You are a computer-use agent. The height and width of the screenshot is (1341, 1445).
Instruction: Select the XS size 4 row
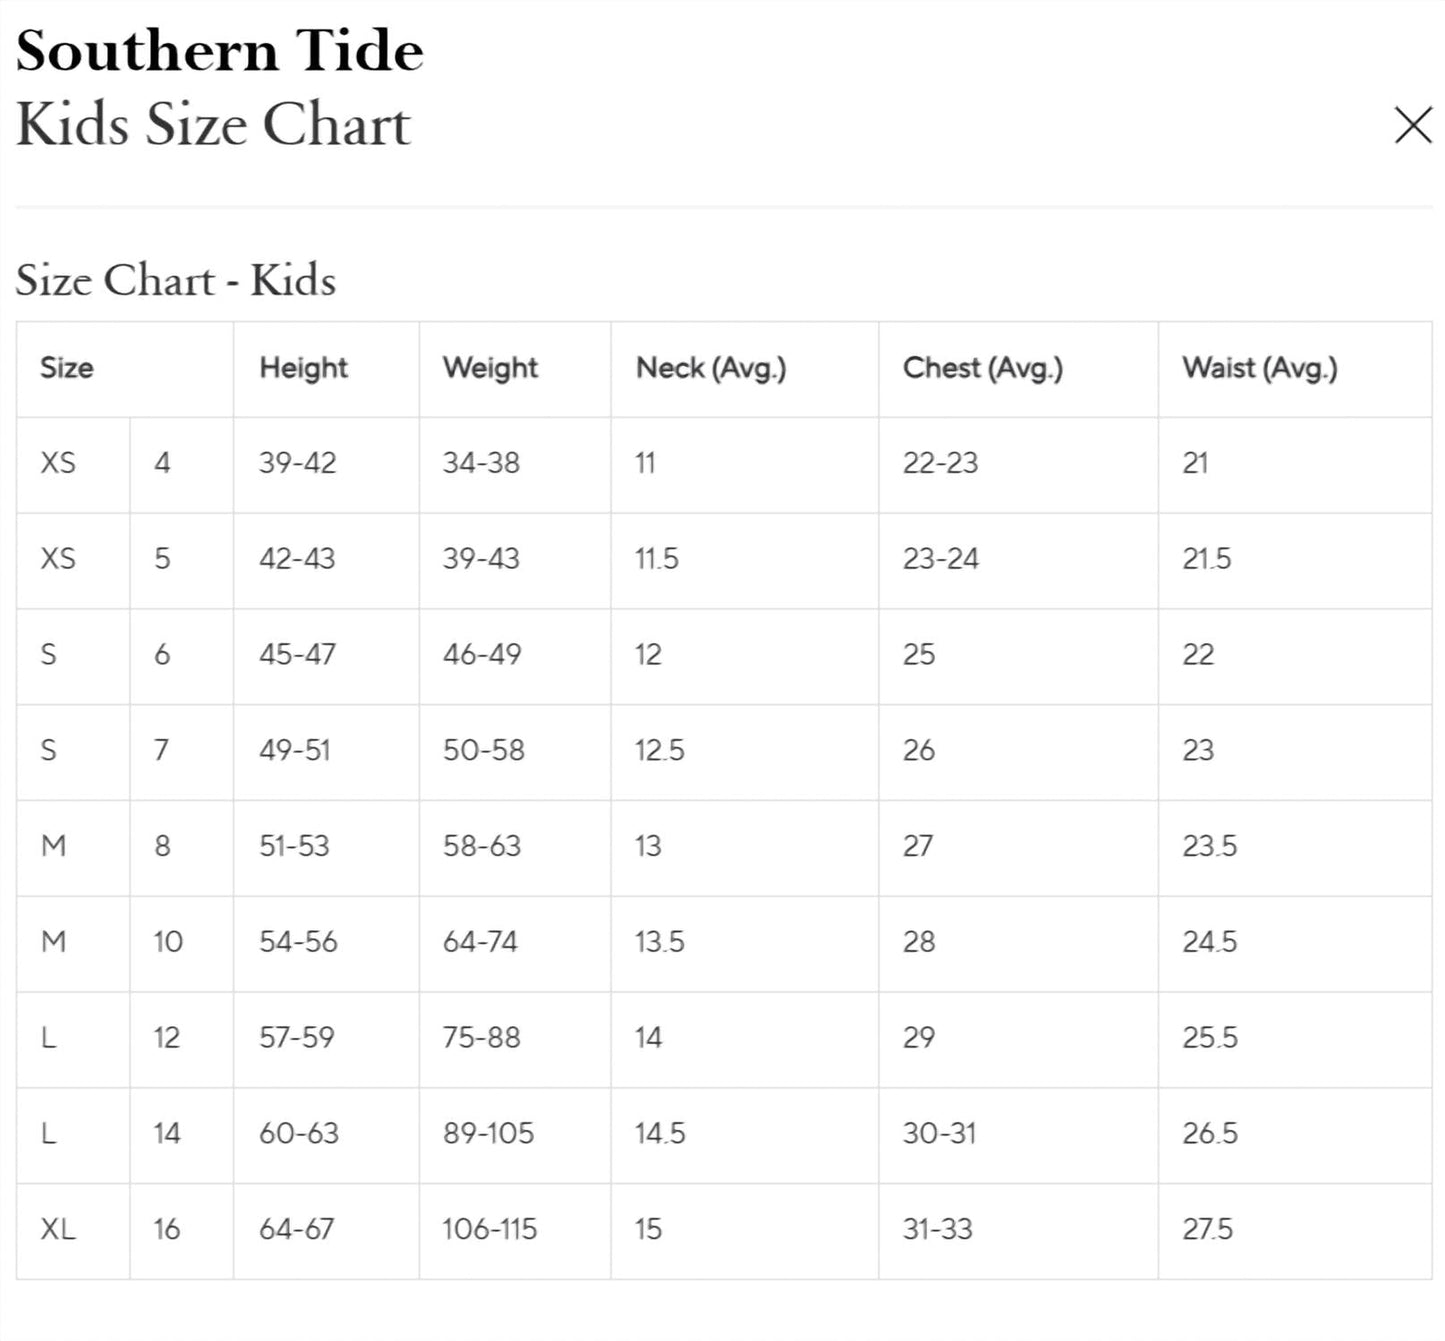point(60,464)
